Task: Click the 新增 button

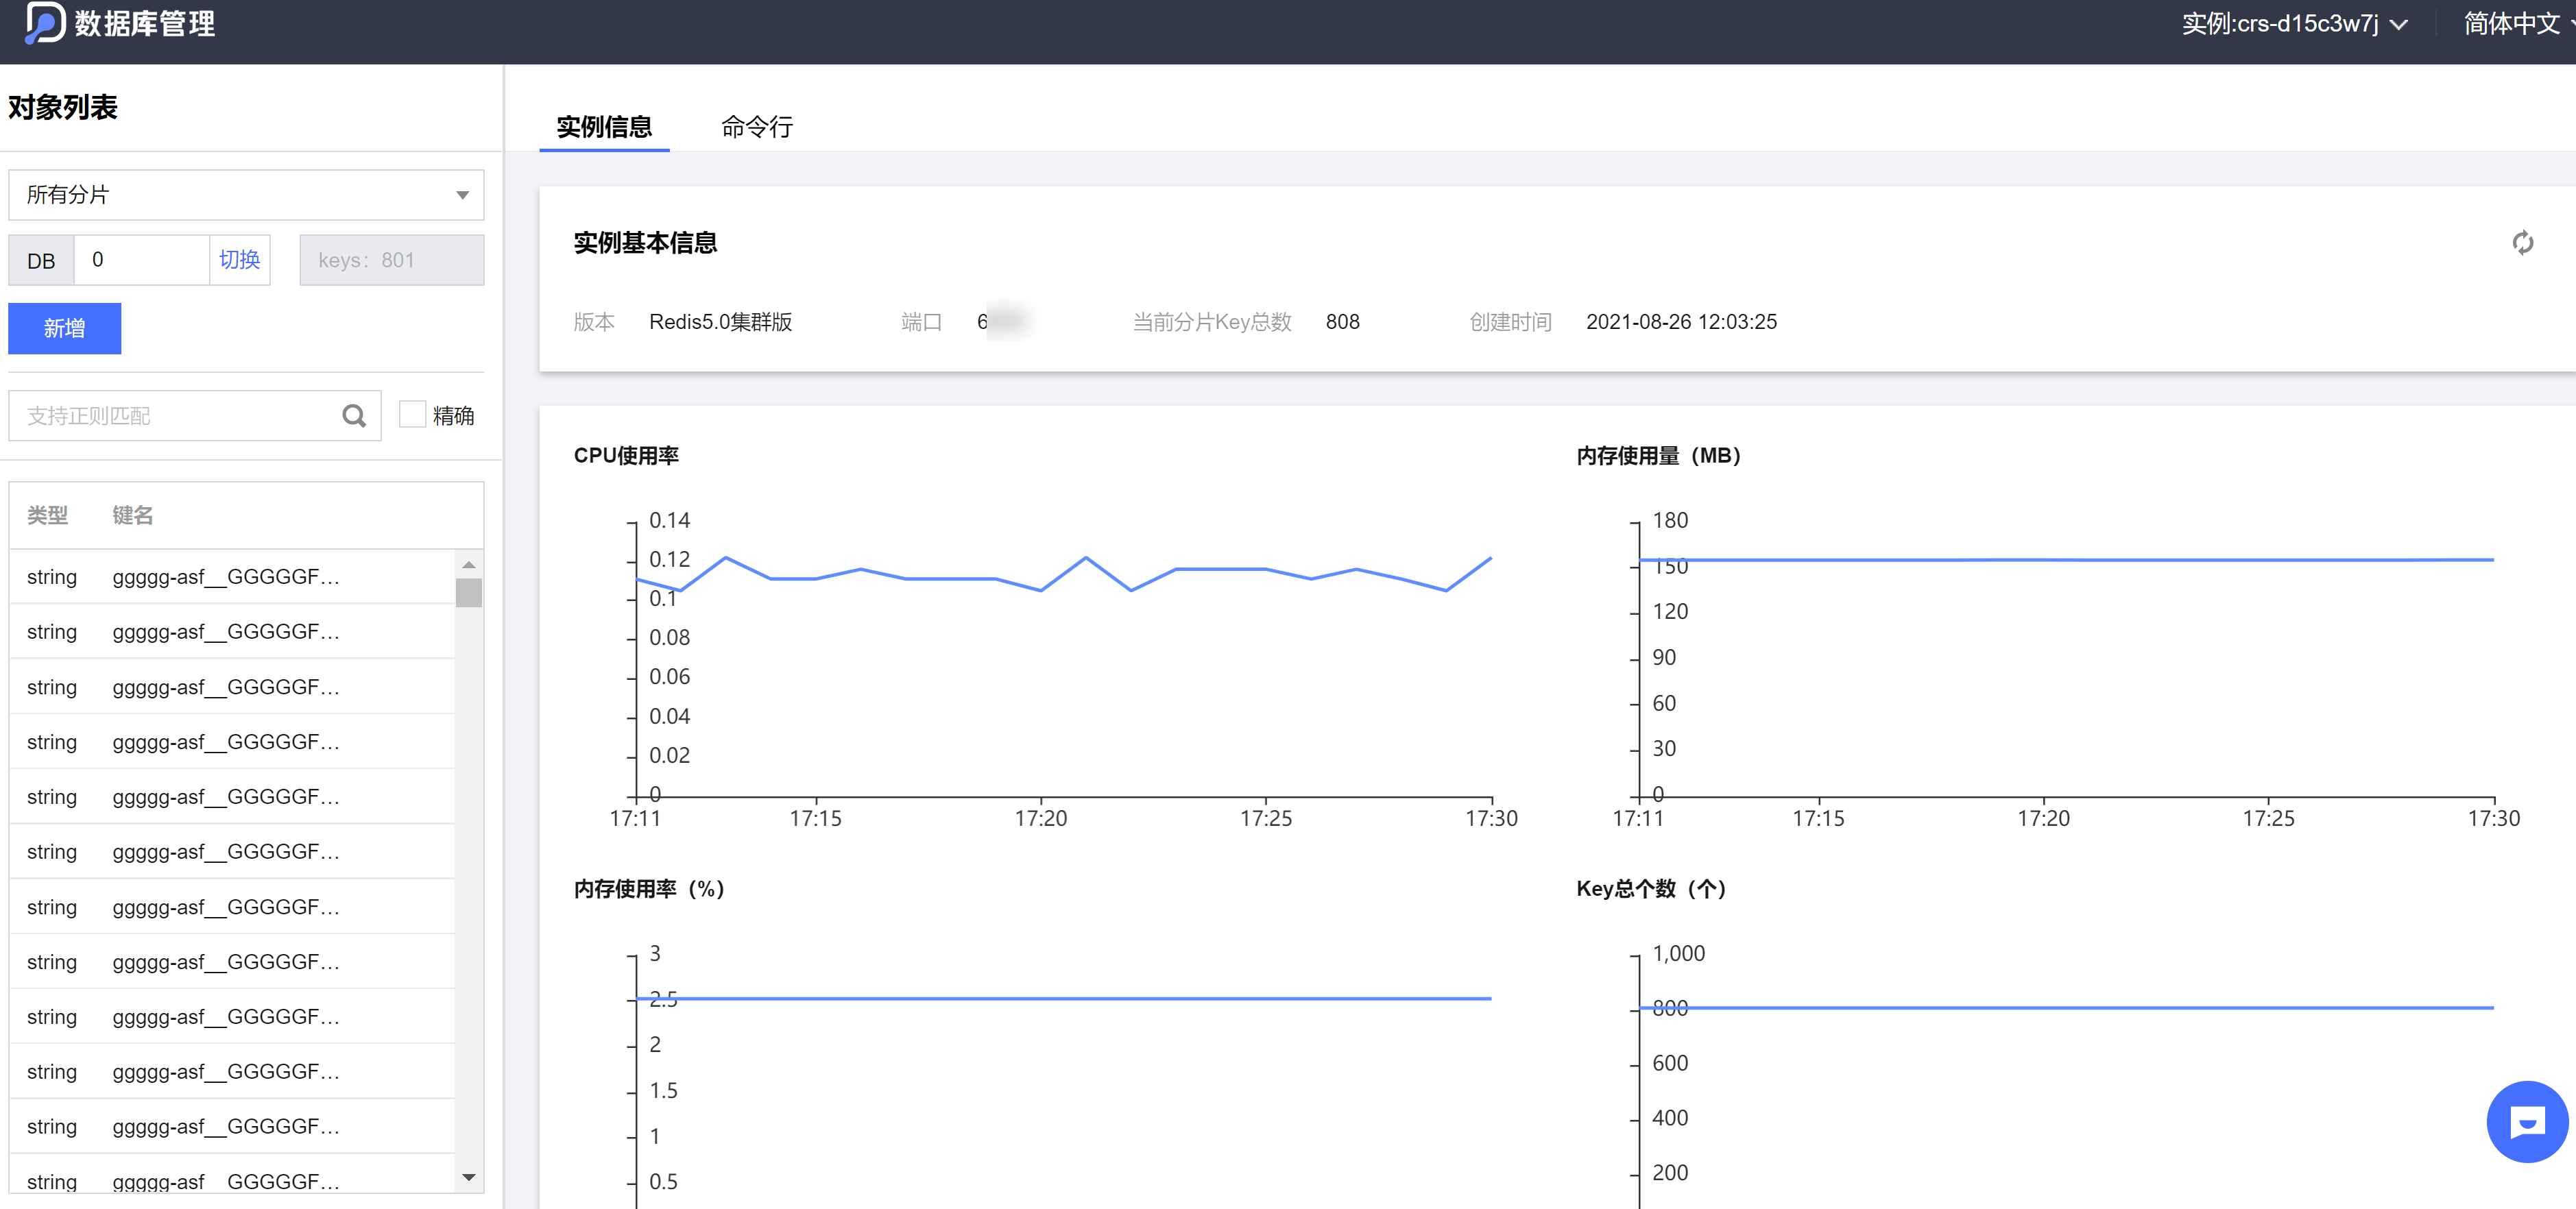Action: pos(65,329)
